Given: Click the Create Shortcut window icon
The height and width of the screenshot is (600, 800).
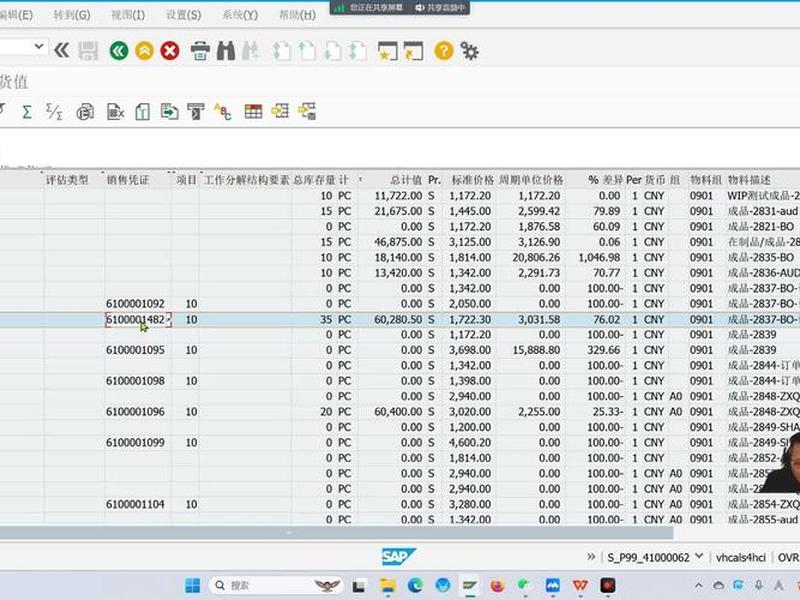Looking at the screenshot, I should click(414, 51).
